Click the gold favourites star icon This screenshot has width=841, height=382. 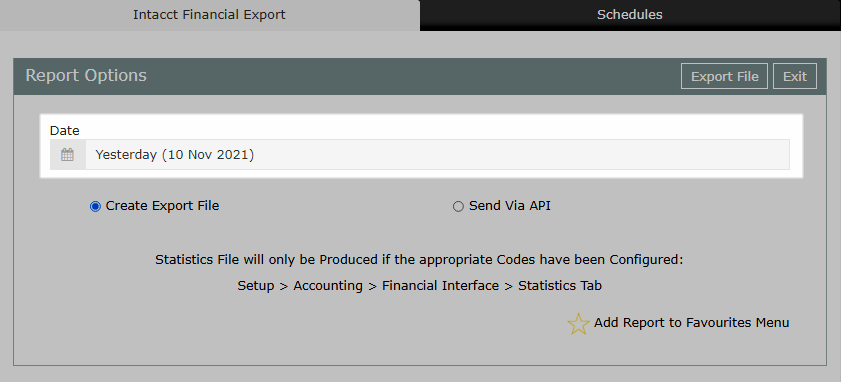tap(578, 324)
